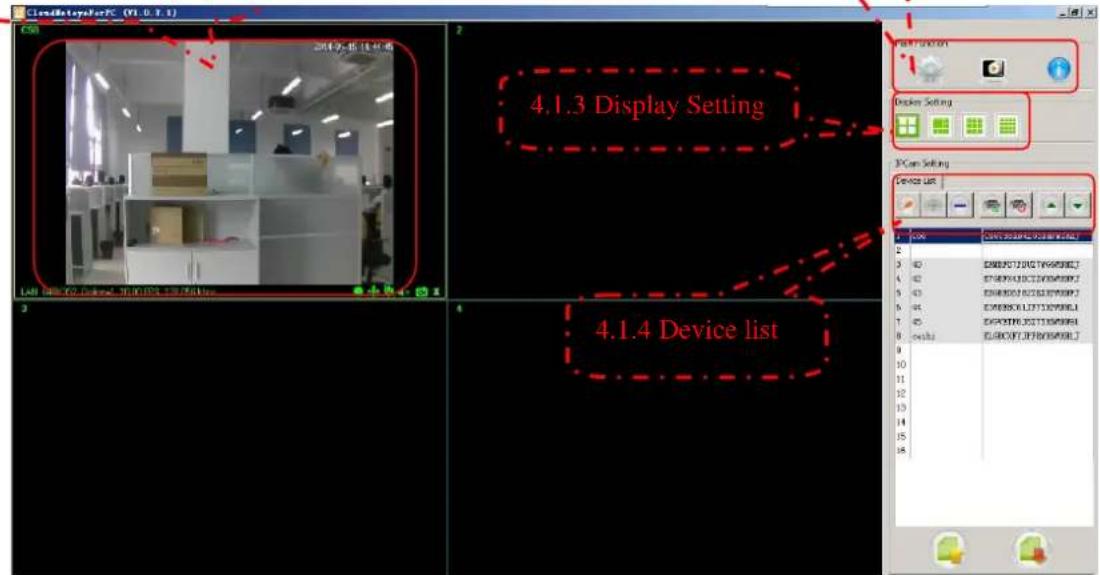Open the video playback icon
Screen dimensions: 1100x575
pos(993,69)
